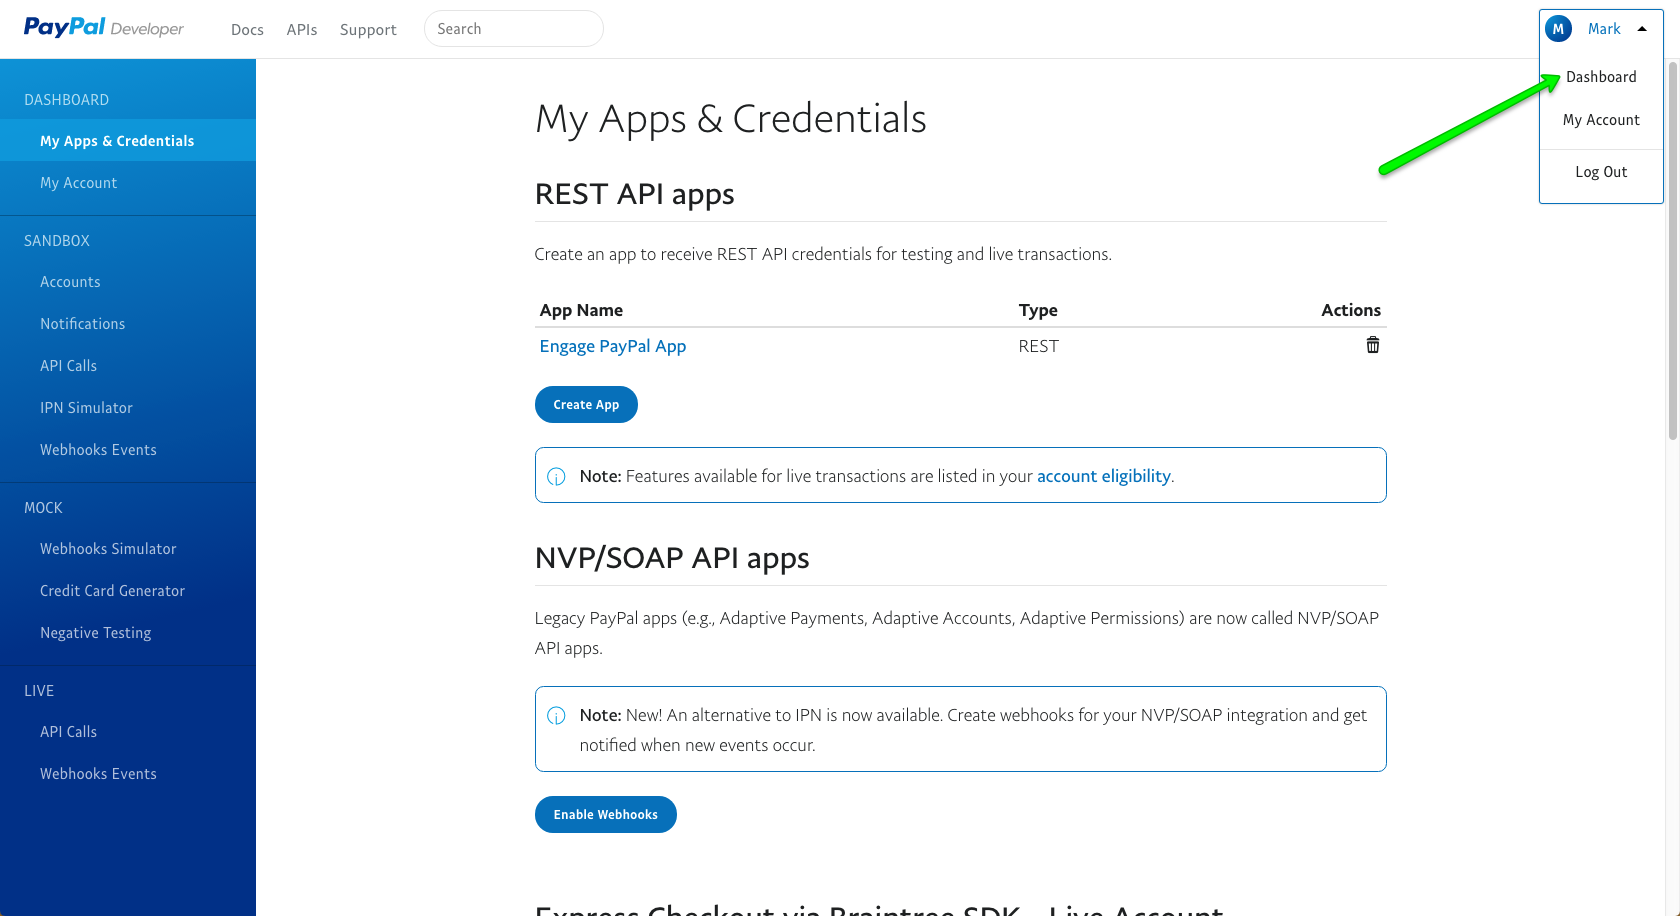Click the DASHBOARD sidebar section heading
The image size is (1680, 916).
[x=67, y=100]
